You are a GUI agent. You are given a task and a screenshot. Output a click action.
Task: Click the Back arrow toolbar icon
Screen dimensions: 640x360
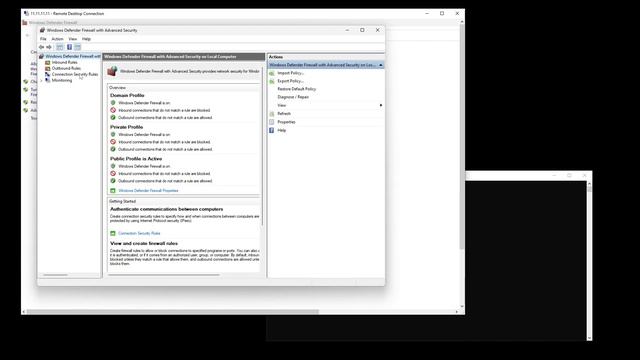[41, 47]
